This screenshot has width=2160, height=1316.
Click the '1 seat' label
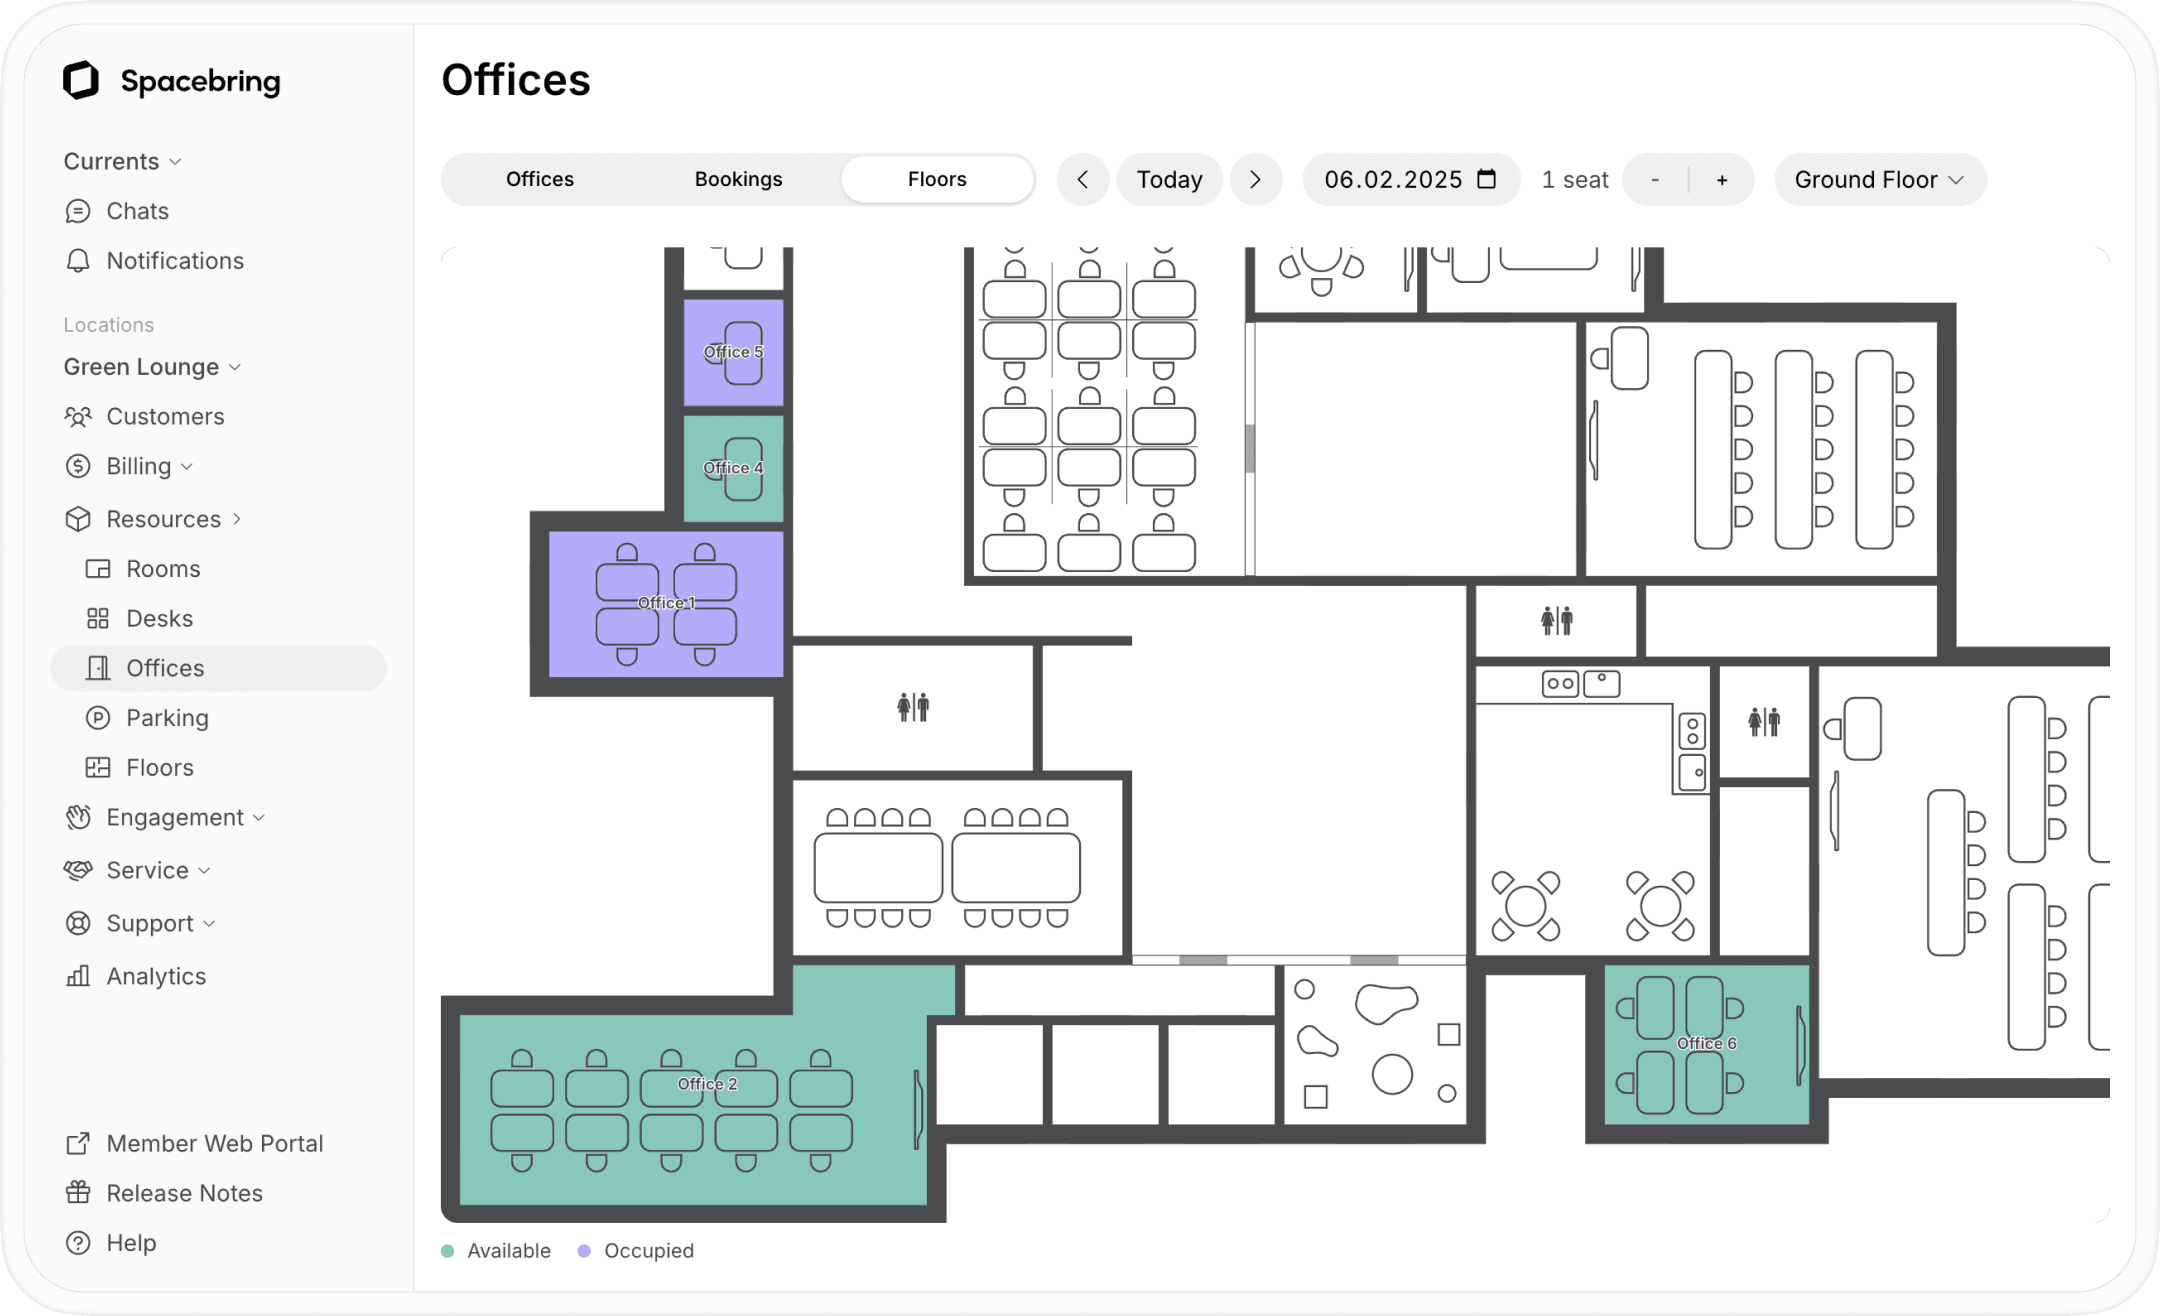tap(1575, 180)
